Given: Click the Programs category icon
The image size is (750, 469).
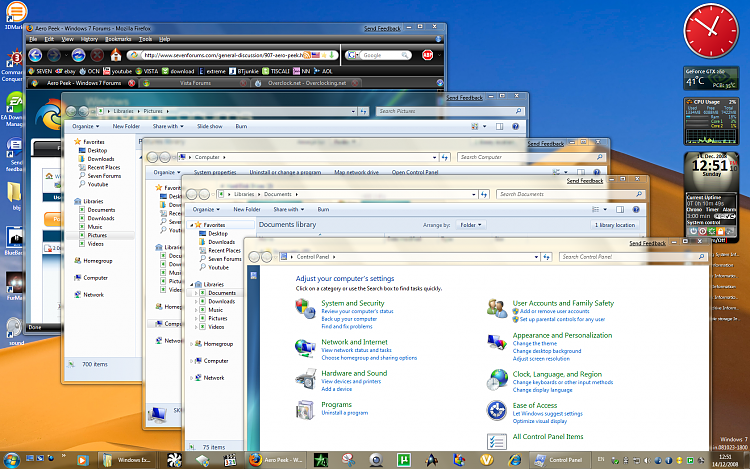Looking at the screenshot, I should [x=305, y=410].
